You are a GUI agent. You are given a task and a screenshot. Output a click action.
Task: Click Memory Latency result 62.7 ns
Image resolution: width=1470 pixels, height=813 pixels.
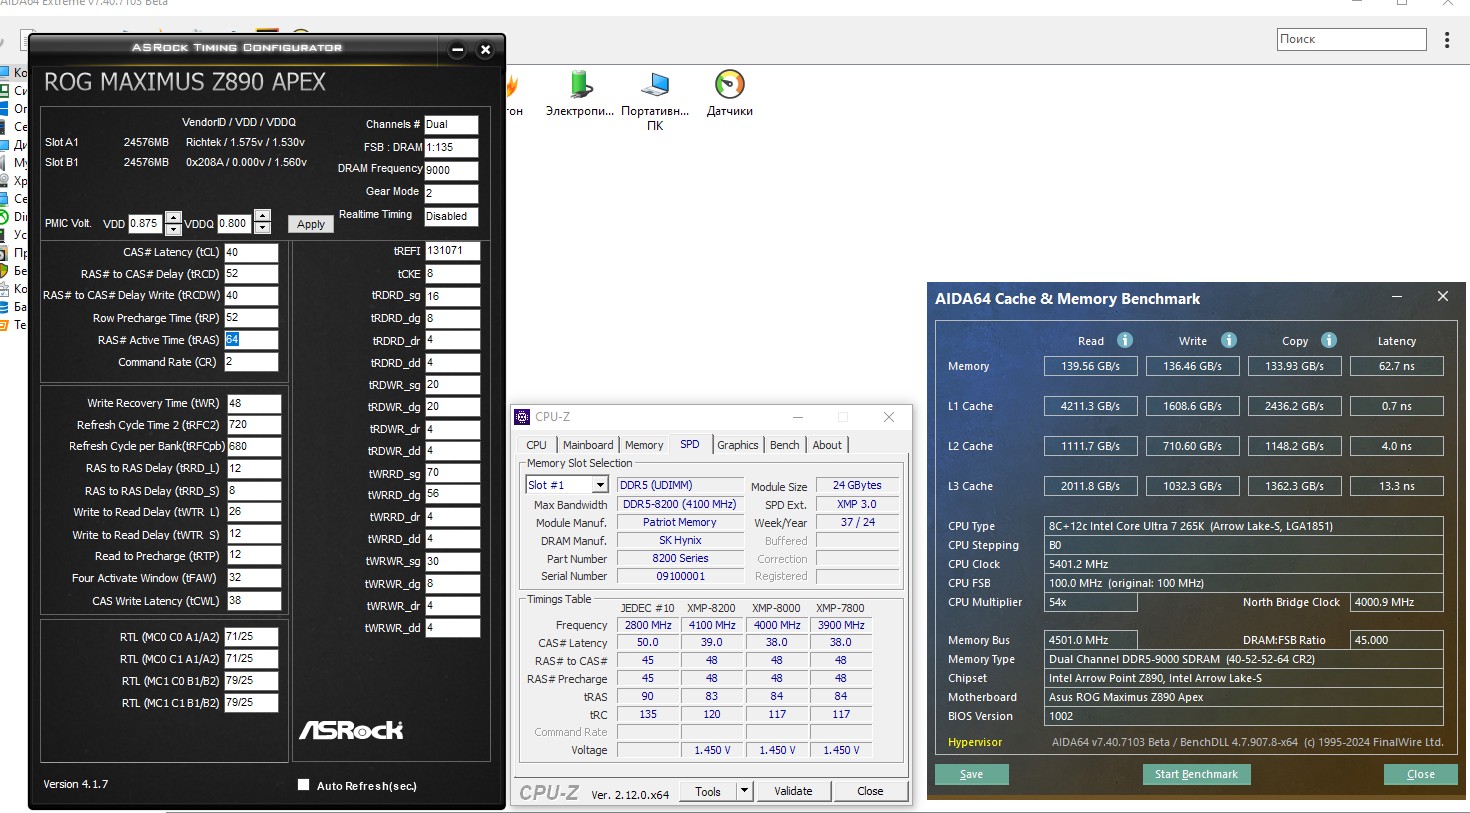coord(1397,366)
